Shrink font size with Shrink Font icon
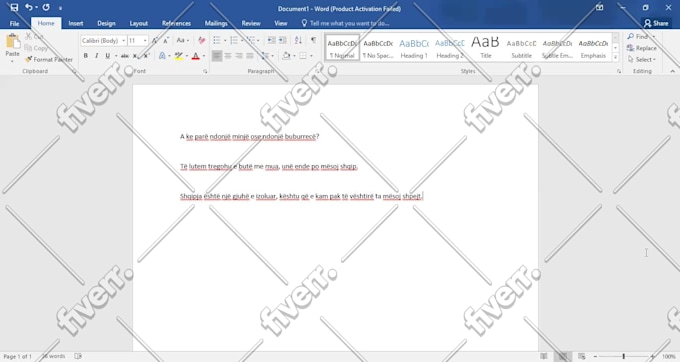 (166, 40)
